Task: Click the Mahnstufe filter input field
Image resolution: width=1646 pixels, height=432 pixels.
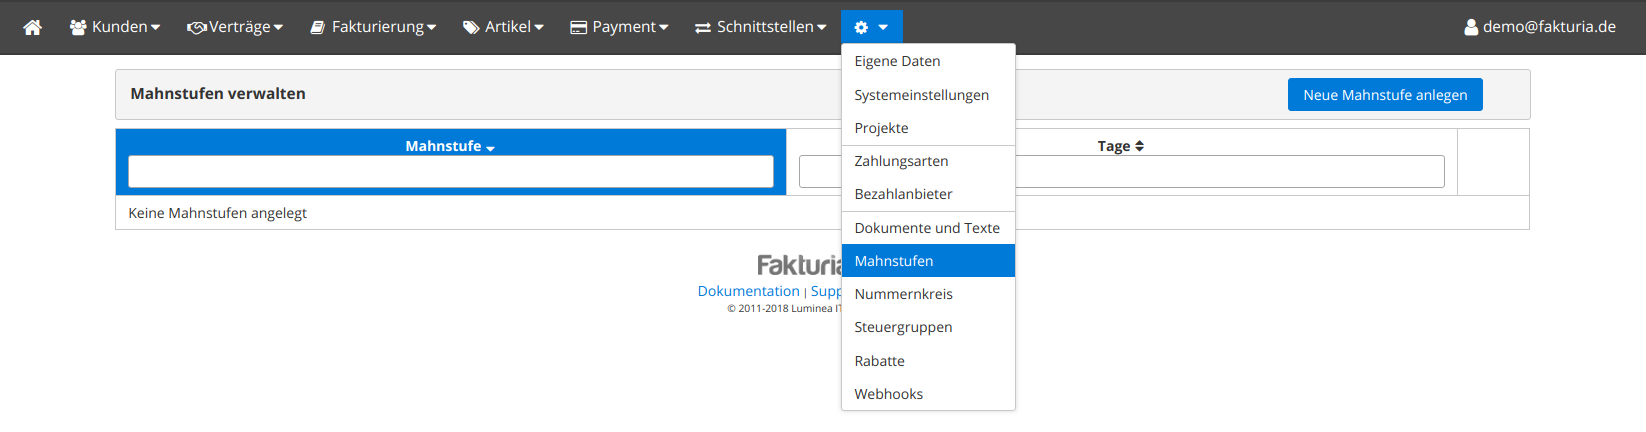Action: 450,172
